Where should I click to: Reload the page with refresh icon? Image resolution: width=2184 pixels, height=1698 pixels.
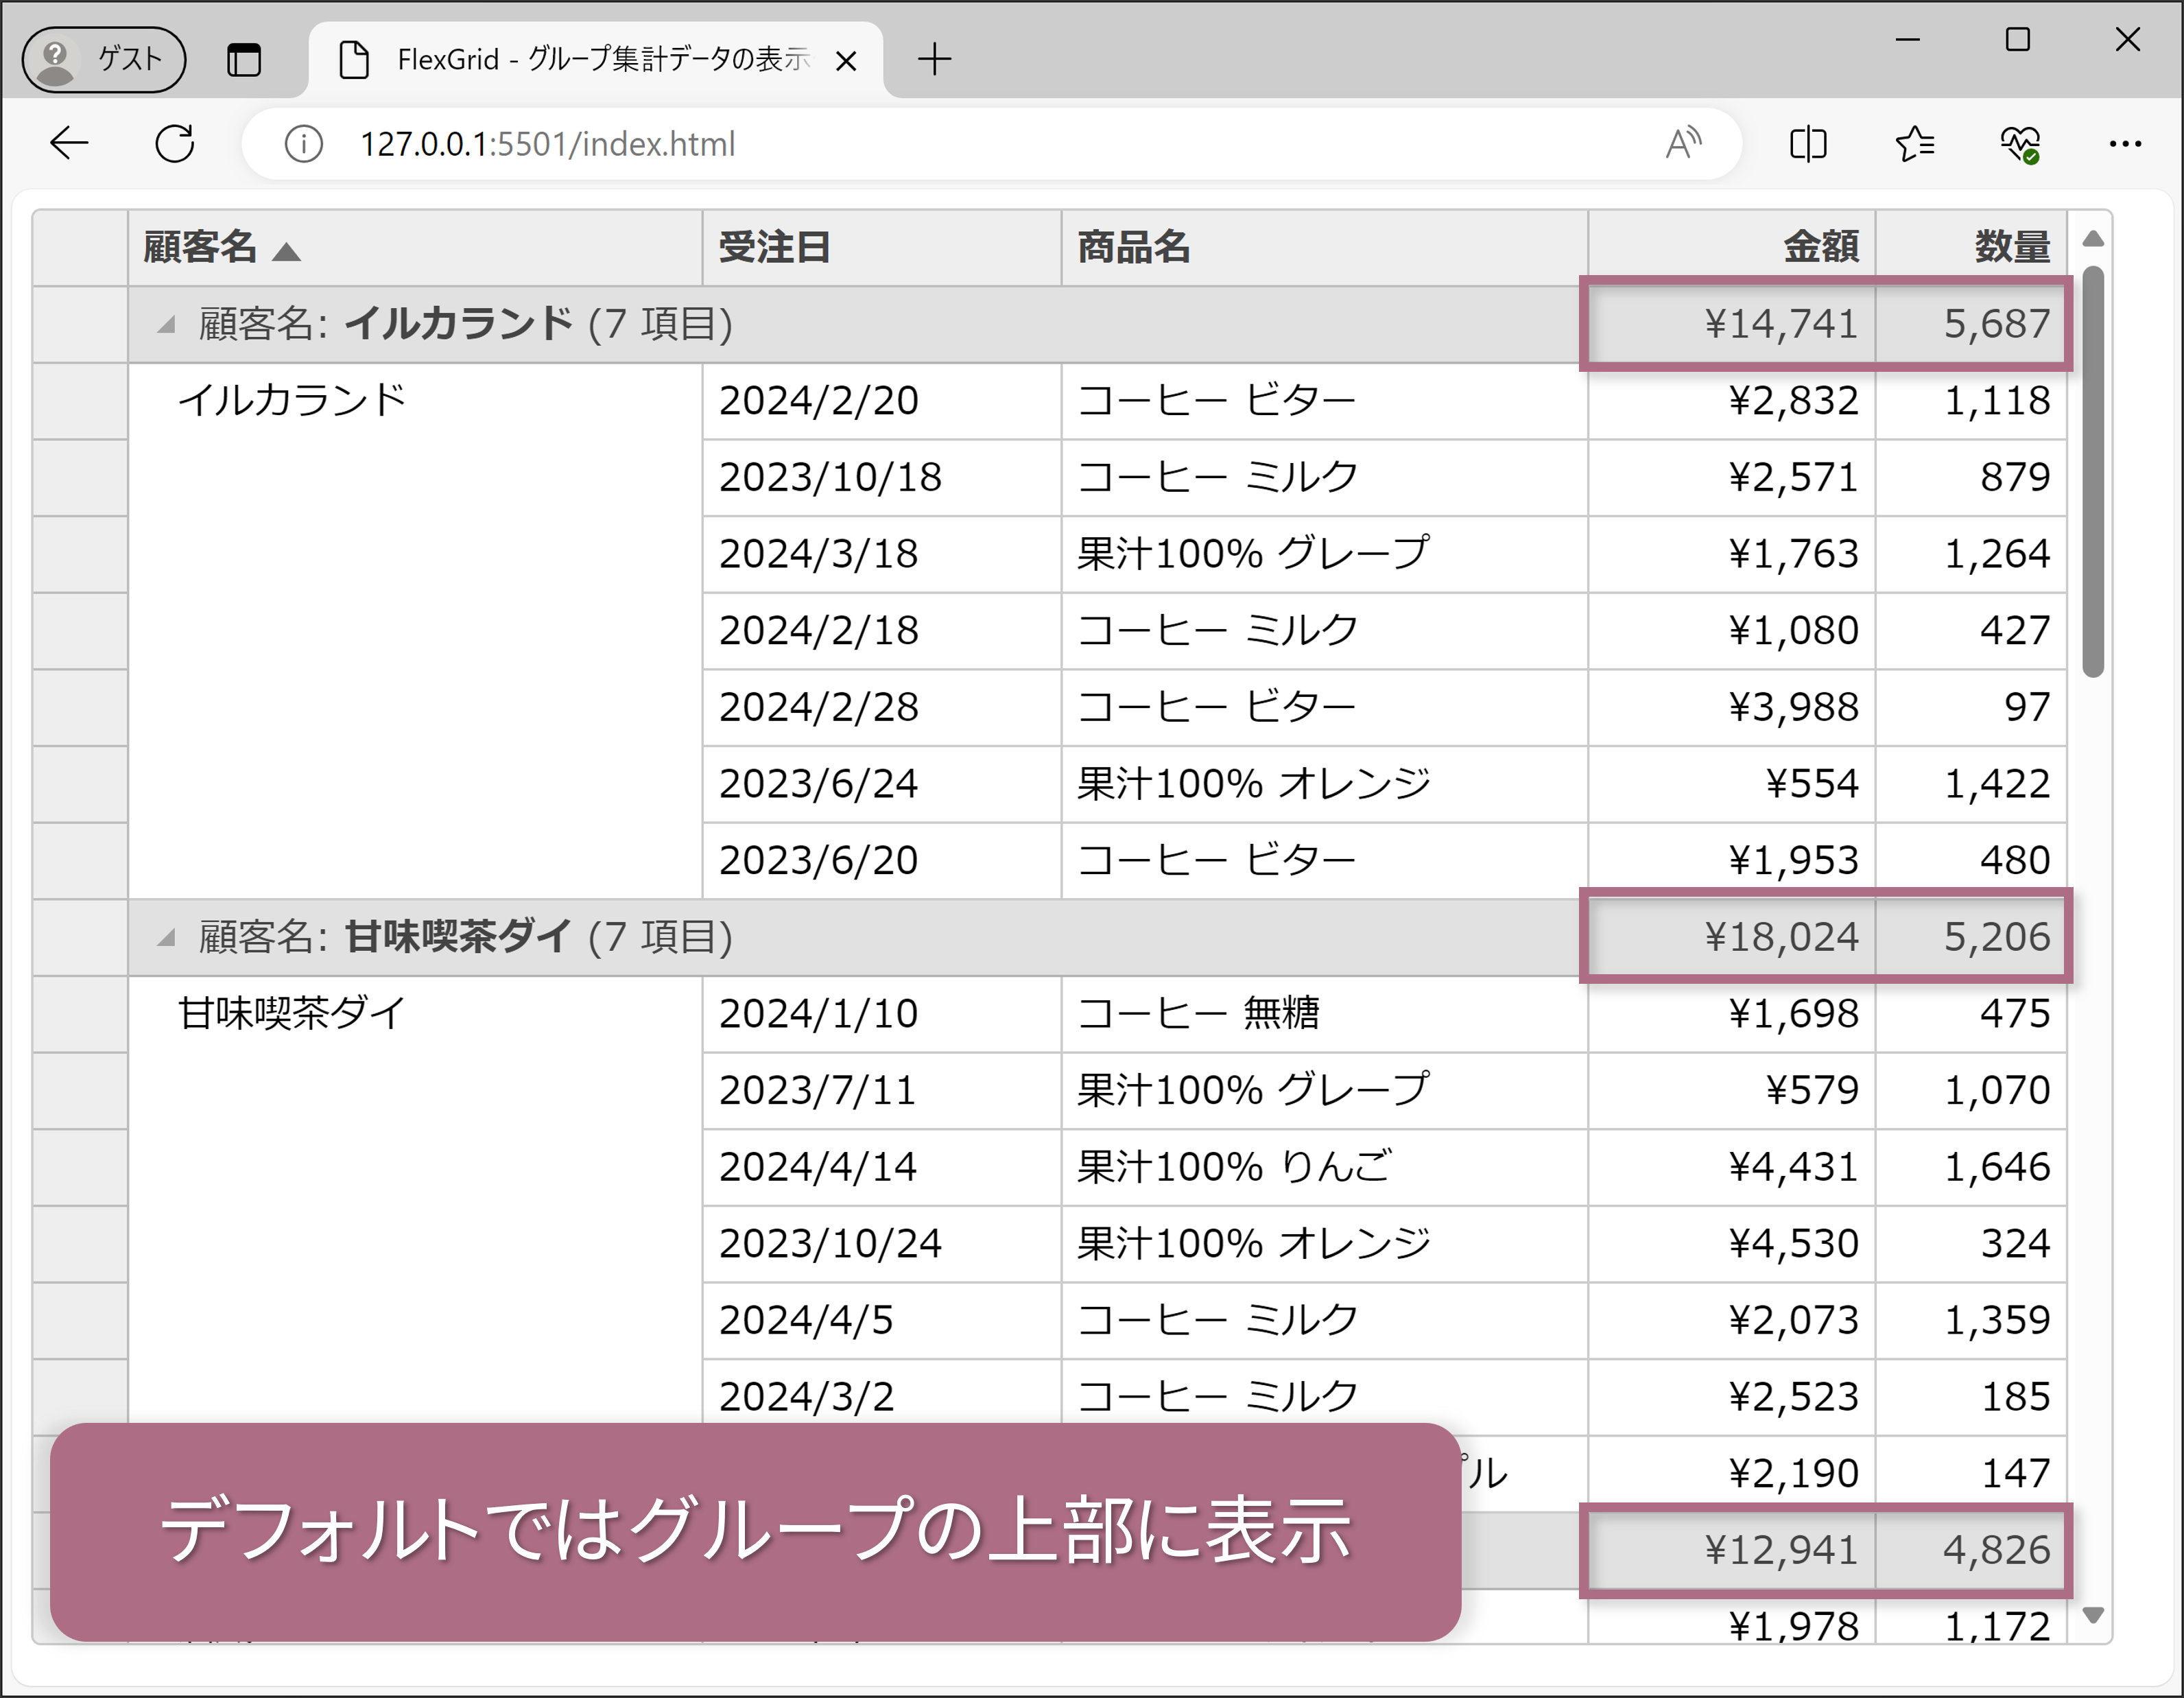click(x=175, y=144)
